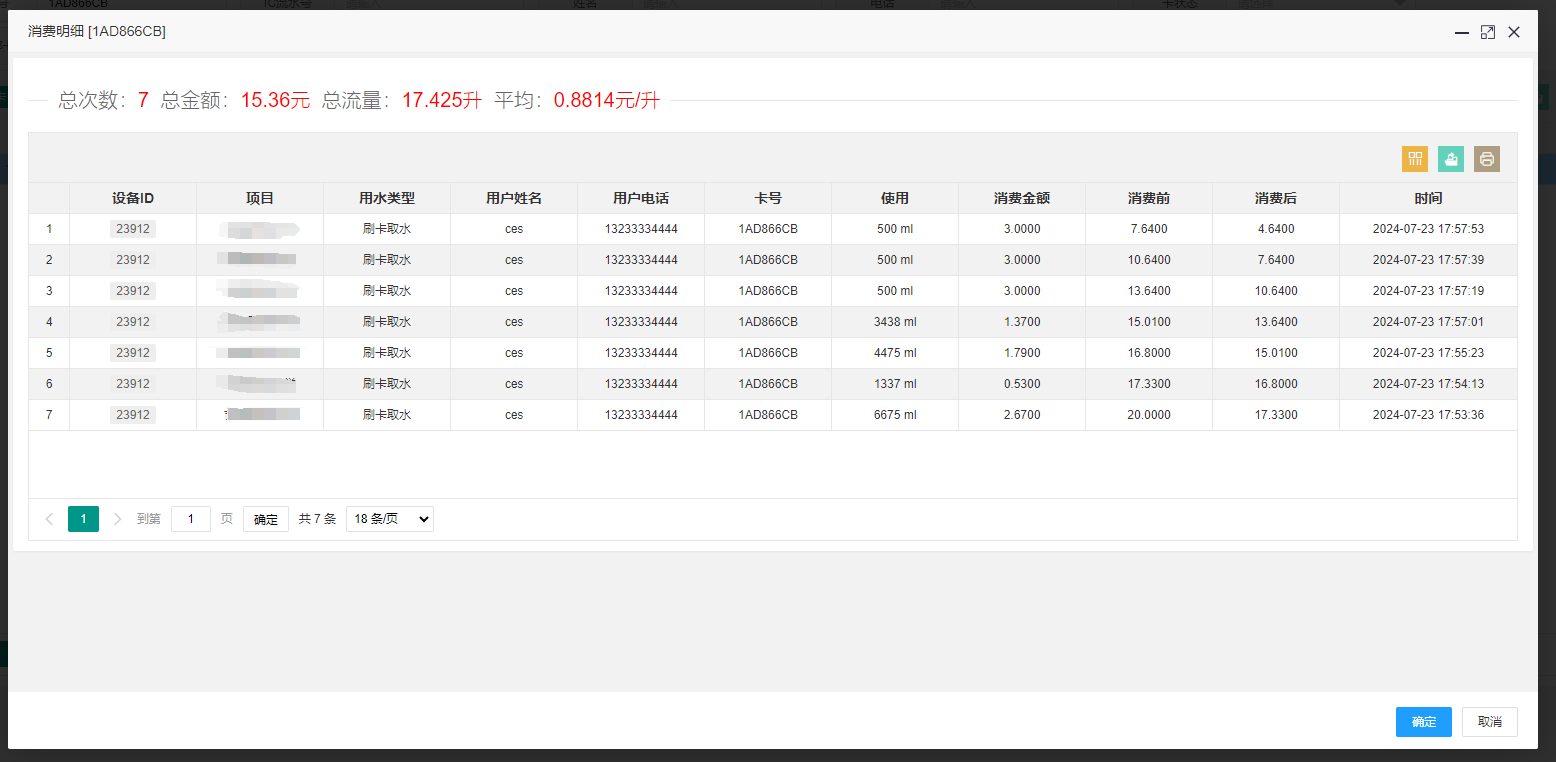The height and width of the screenshot is (762, 1556).
Task: Click card number 1AD866CB in row 5
Action: pos(768,353)
